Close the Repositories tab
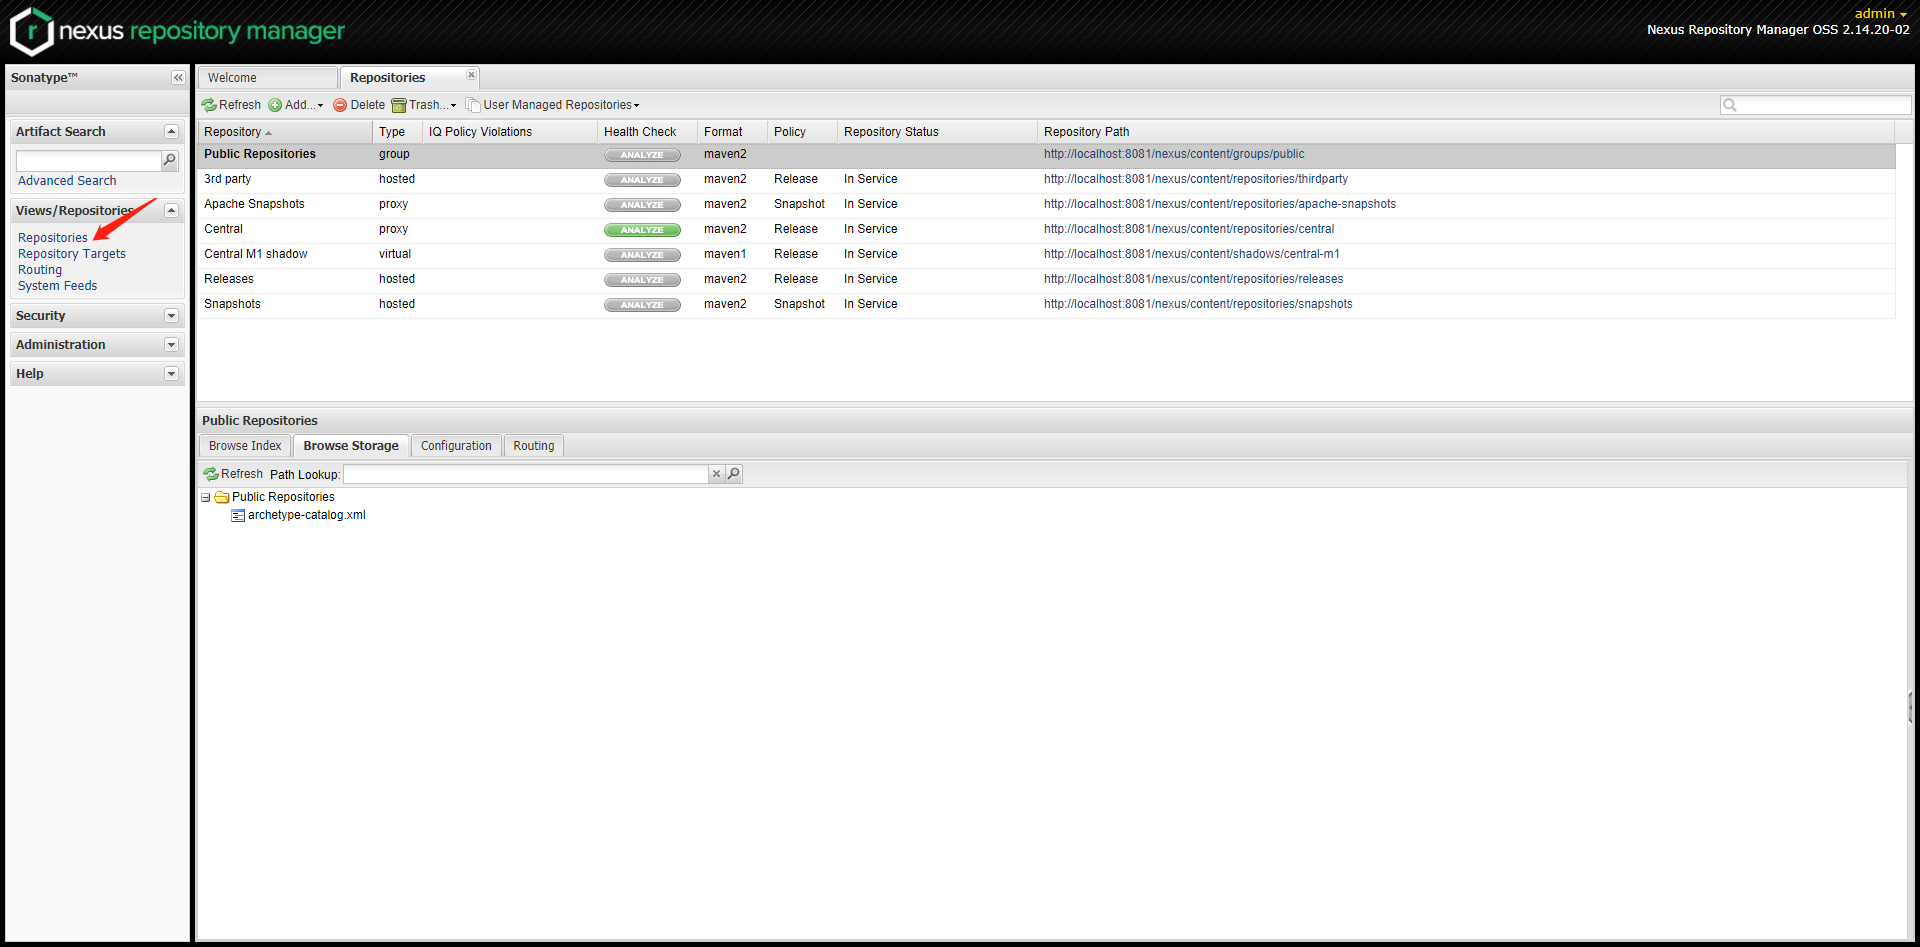 coord(471,75)
